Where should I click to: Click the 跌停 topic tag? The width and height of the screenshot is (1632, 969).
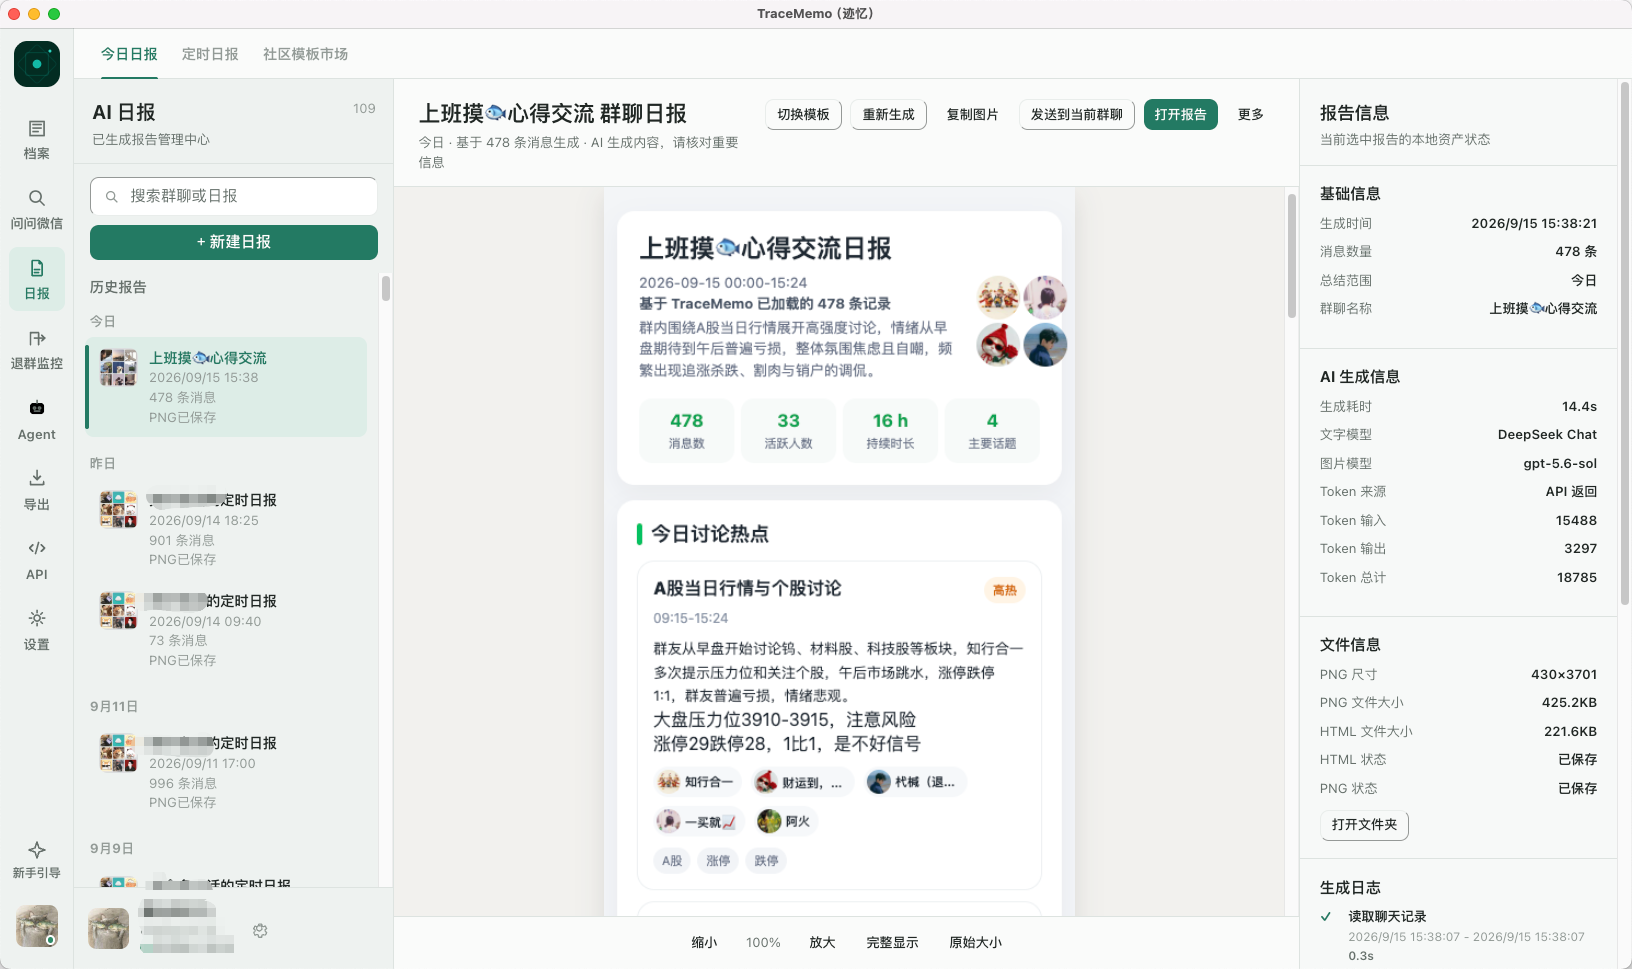[x=766, y=861]
